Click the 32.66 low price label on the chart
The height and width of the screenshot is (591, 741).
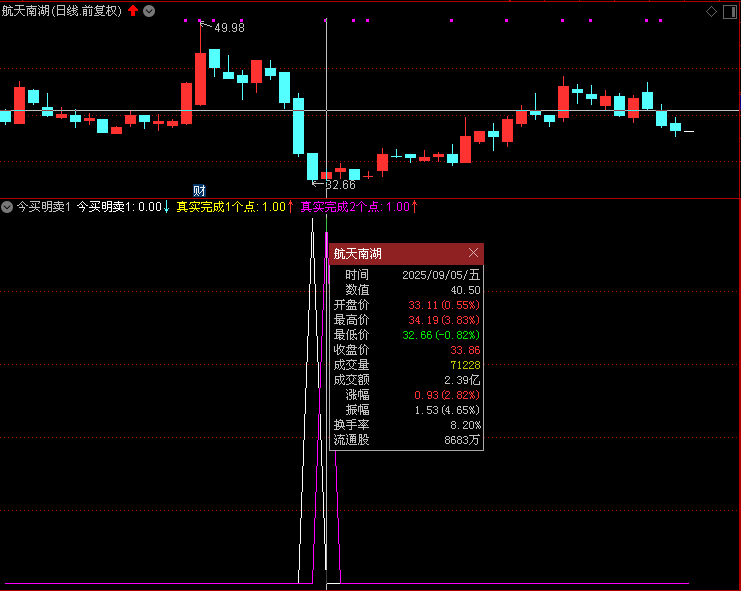[340, 185]
